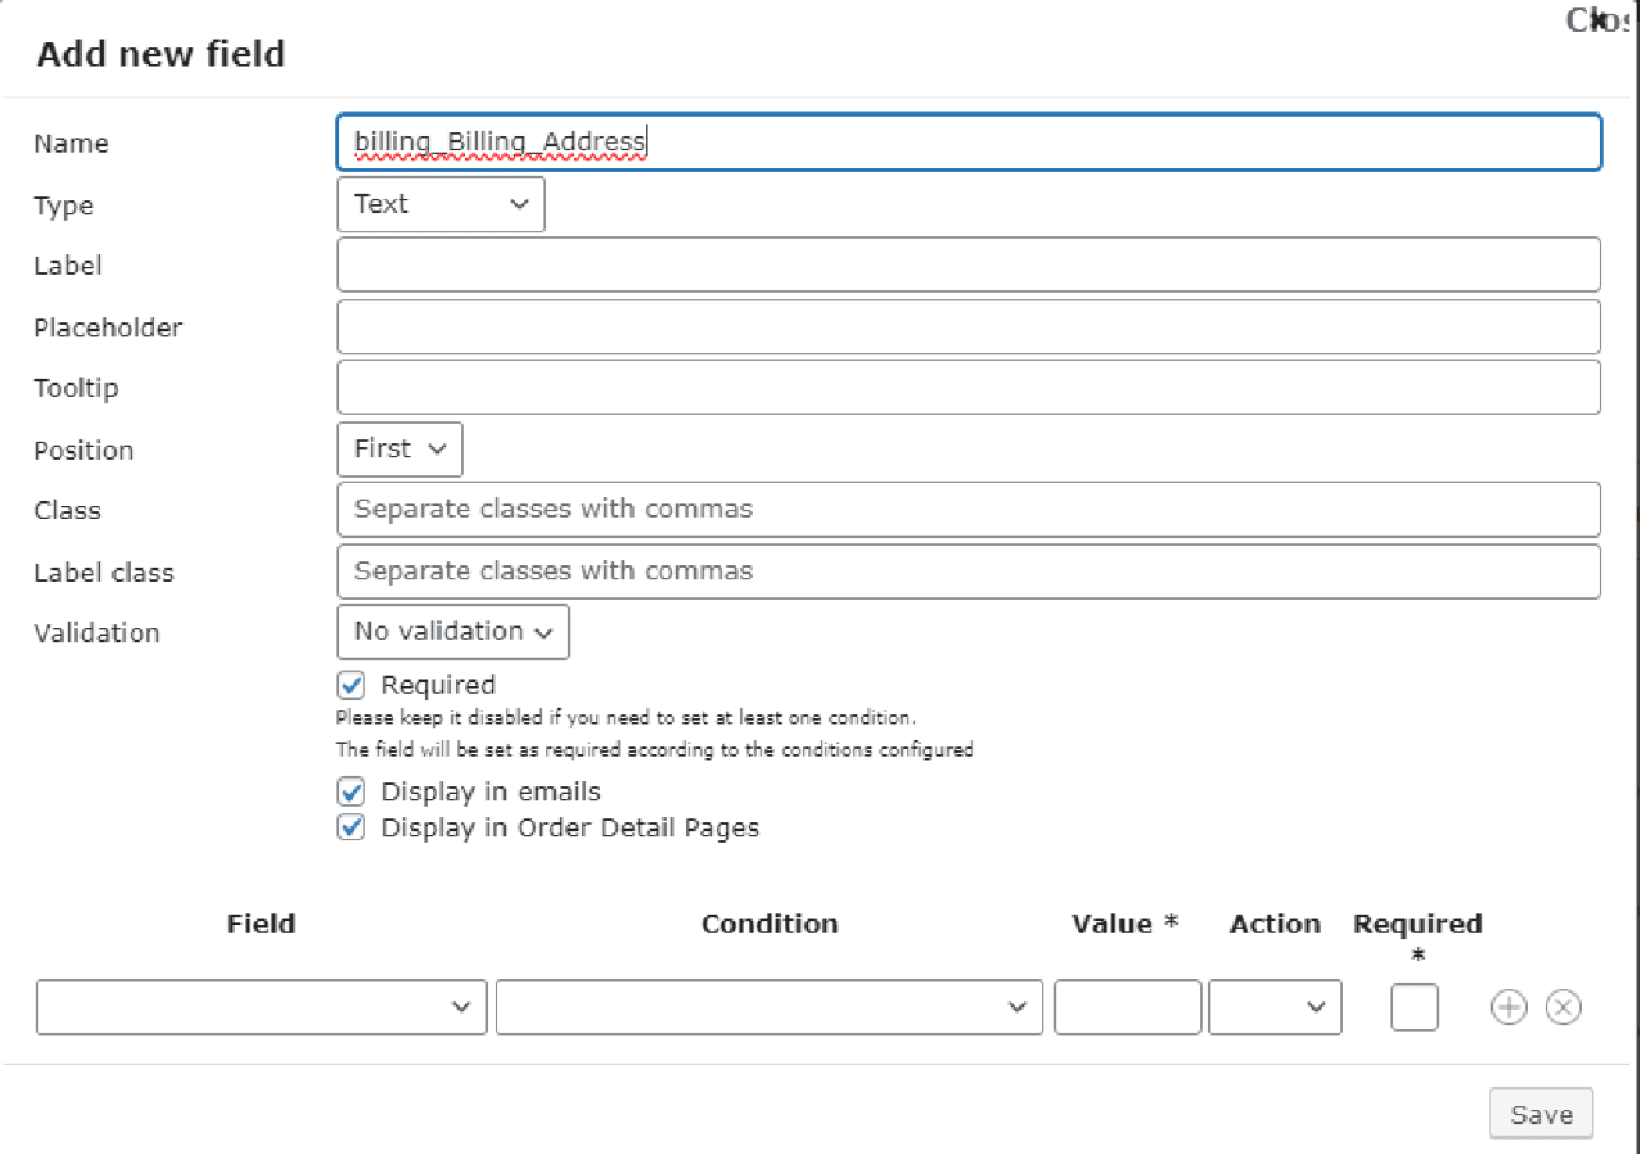Image resolution: width=1640 pixels, height=1154 pixels.
Task: Click the plus icon to add a condition row
Action: coord(1508,1007)
